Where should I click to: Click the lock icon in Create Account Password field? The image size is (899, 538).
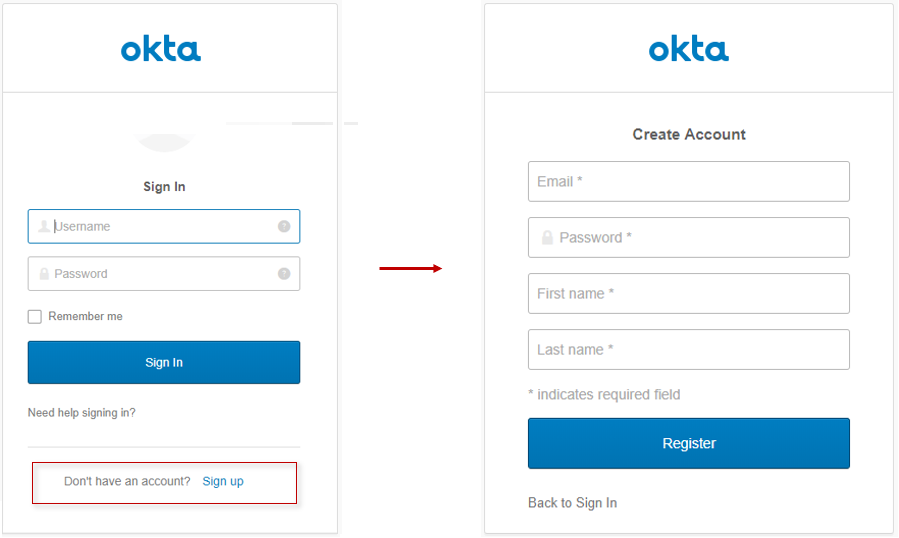pos(547,238)
